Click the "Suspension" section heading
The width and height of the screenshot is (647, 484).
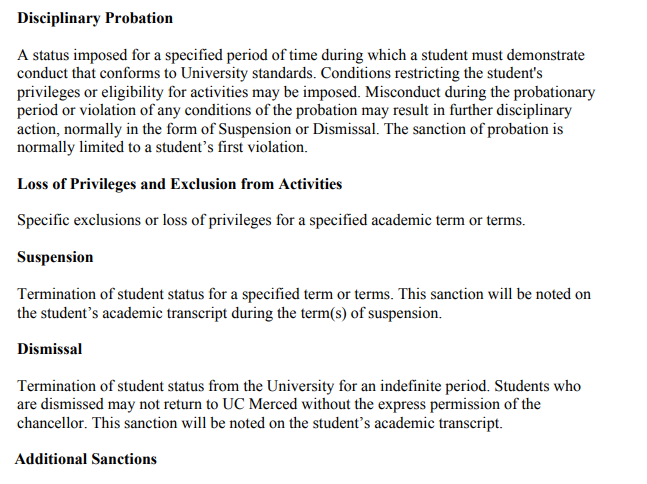click(55, 257)
